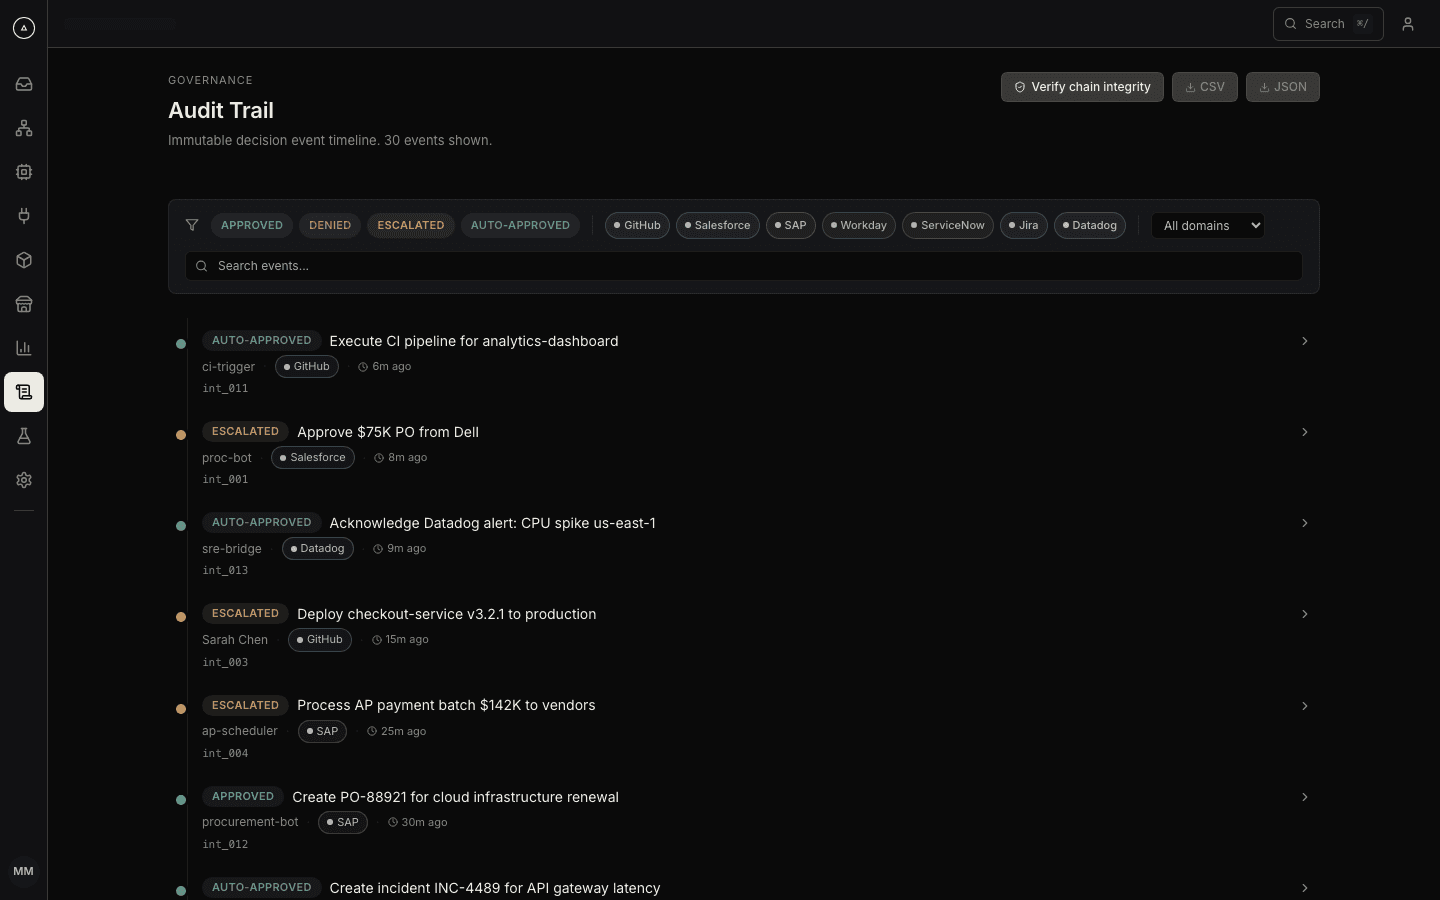Expand the Execute CI pipeline event chevron

pyautogui.click(x=1305, y=341)
